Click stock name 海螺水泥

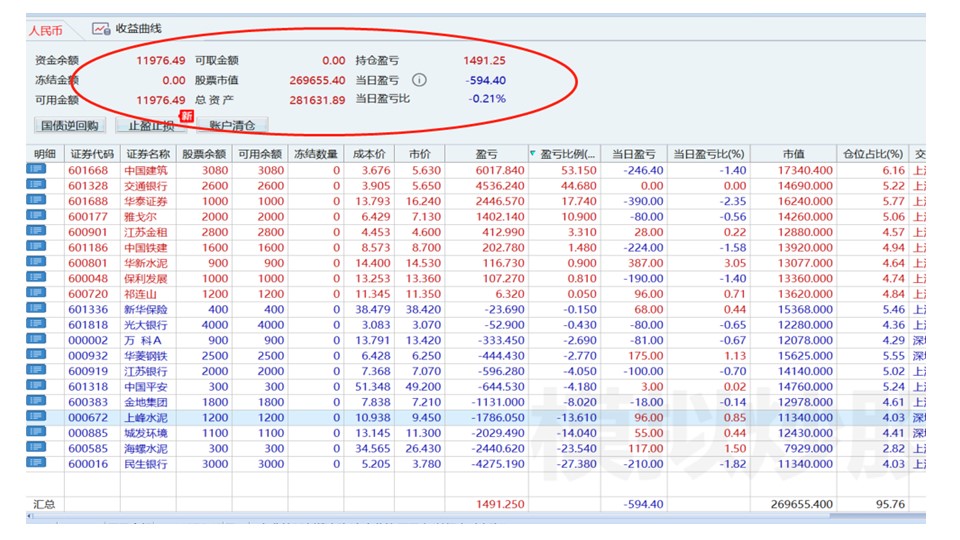[x=146, y=449]
